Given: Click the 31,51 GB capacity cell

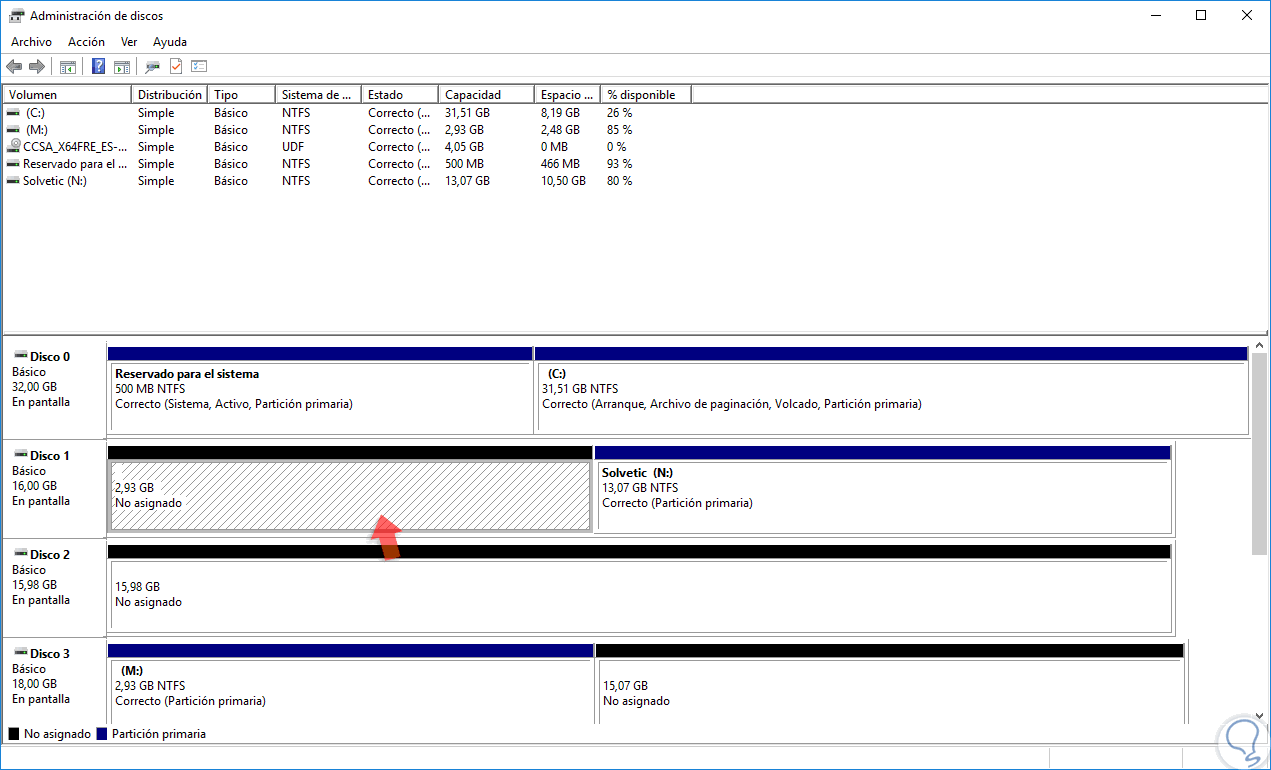Looking at the screenshot, I should (x=467, y=113).
